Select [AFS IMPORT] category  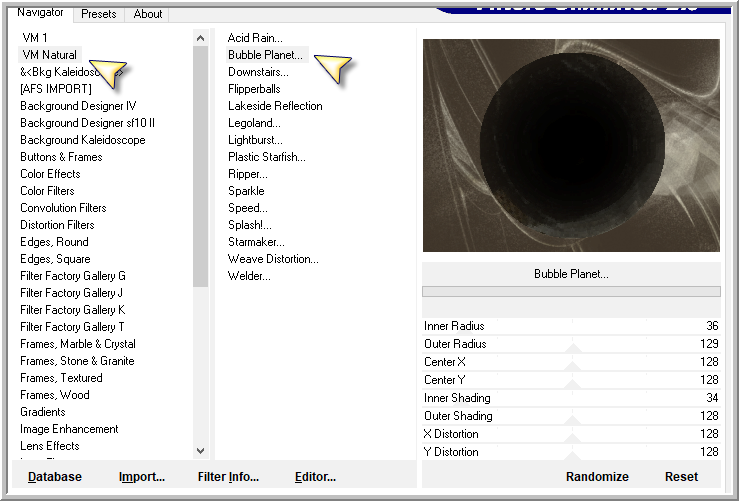56,89
